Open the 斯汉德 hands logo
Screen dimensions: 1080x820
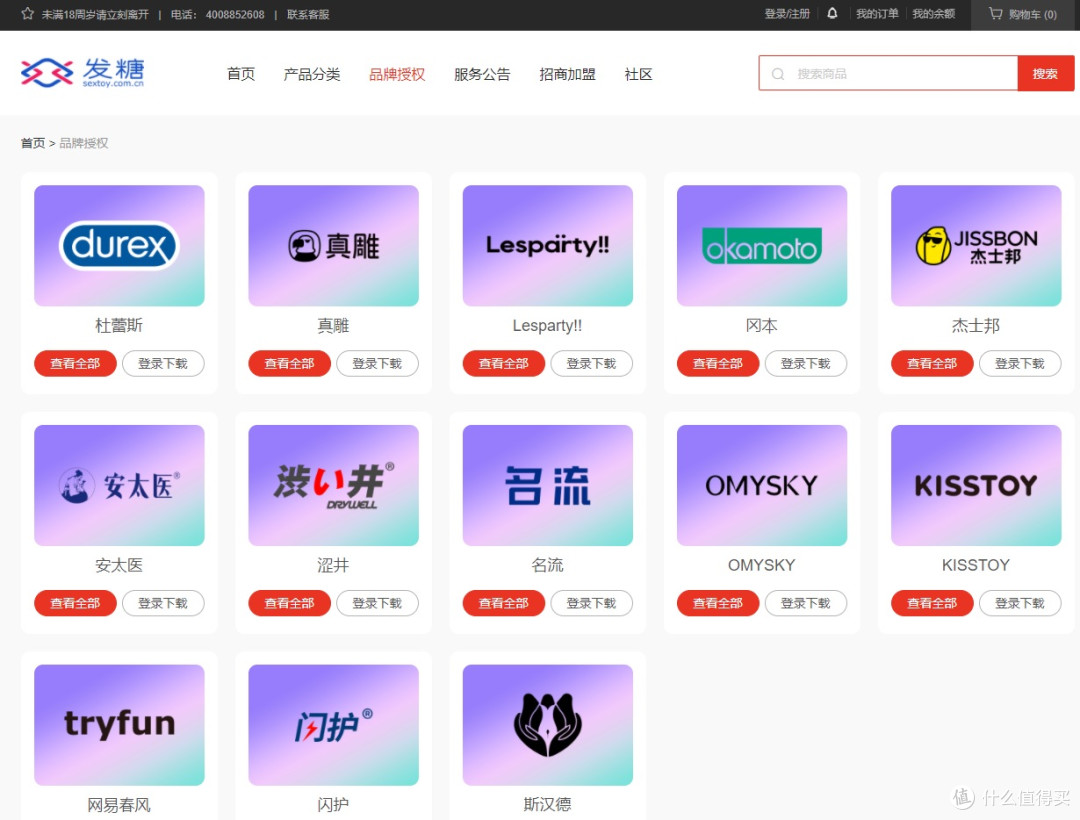click(548, 725)
